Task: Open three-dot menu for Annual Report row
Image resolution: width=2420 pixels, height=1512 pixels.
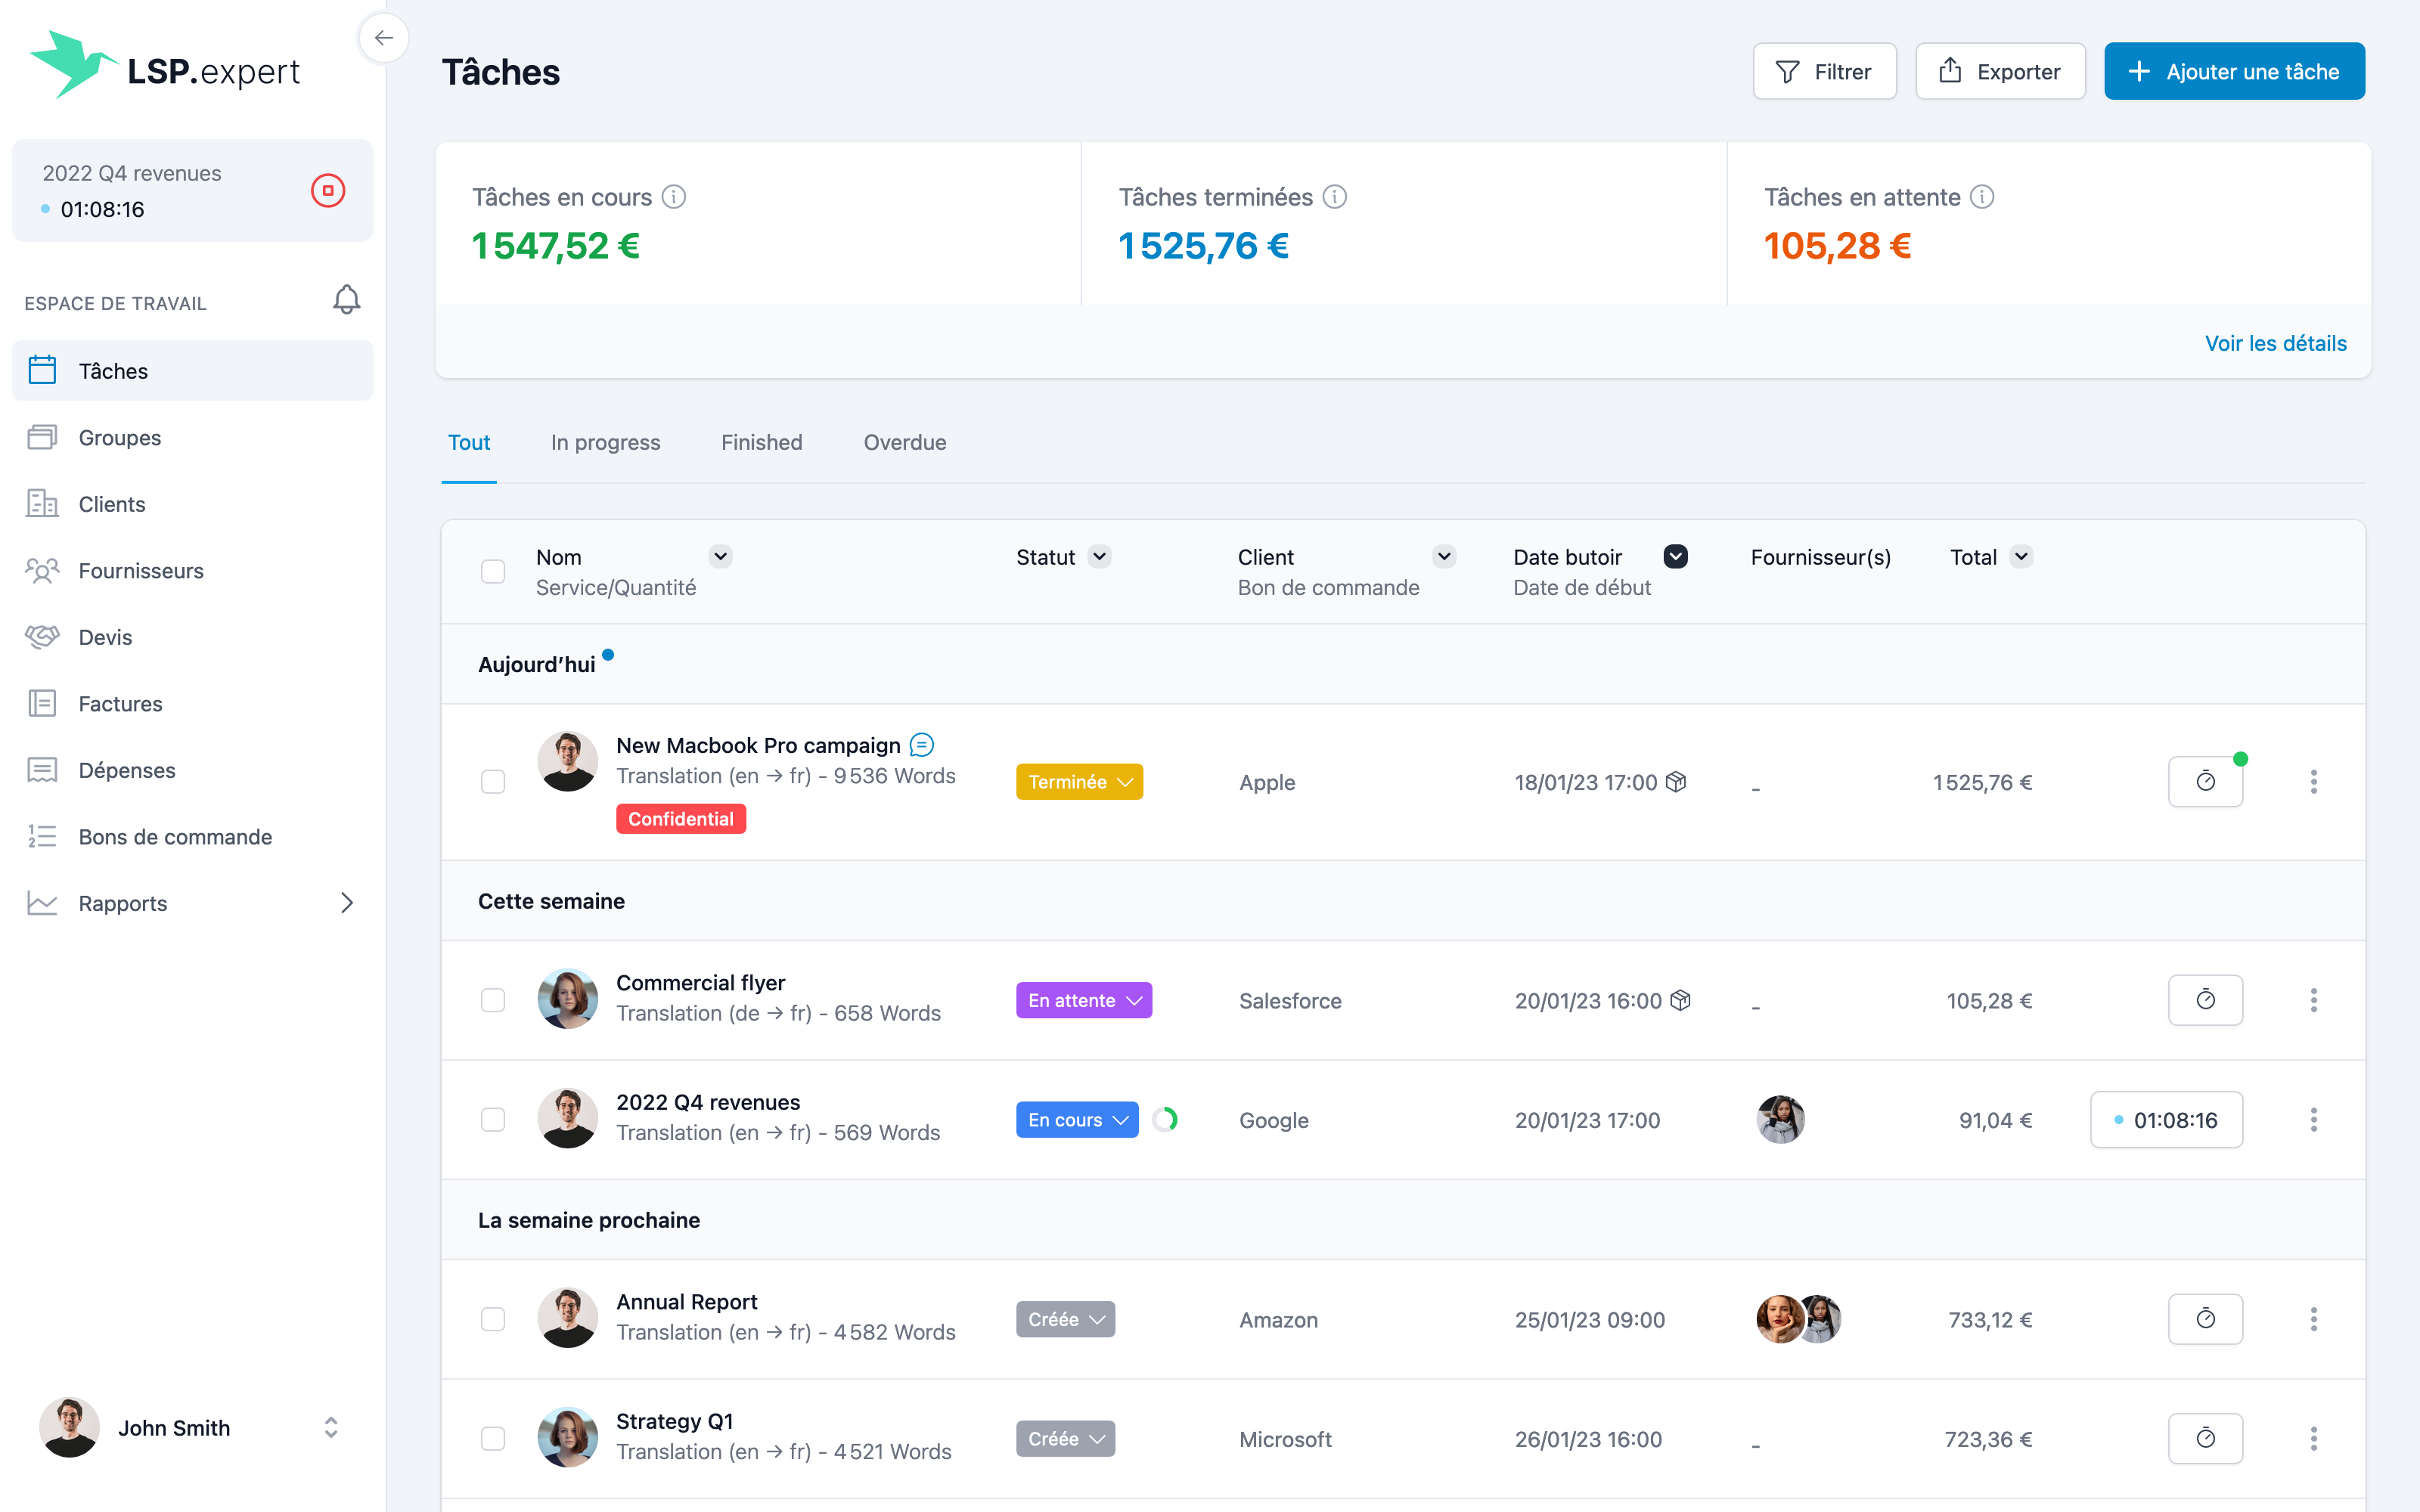Action: coord(2313,1319)
